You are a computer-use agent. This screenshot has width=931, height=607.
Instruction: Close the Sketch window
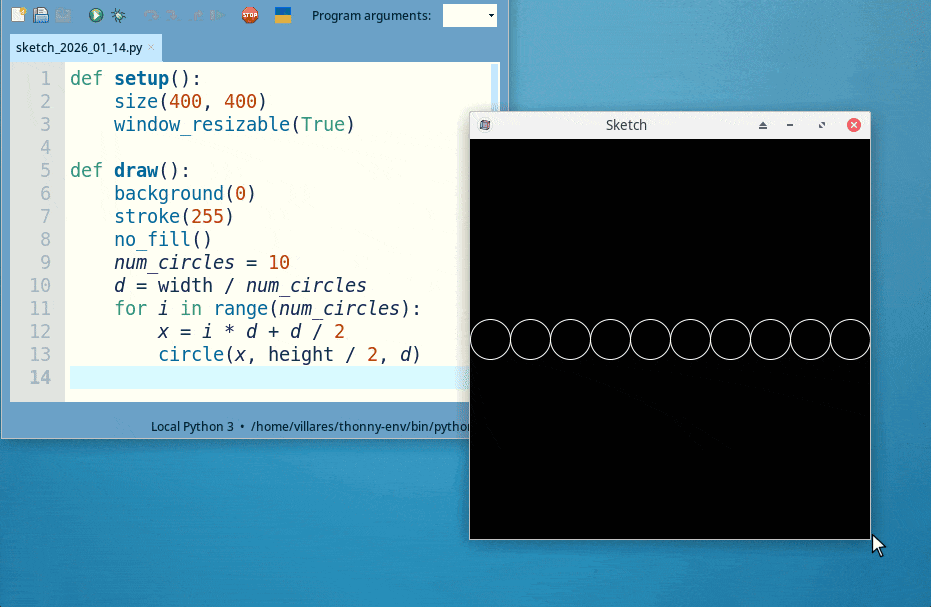854,125
